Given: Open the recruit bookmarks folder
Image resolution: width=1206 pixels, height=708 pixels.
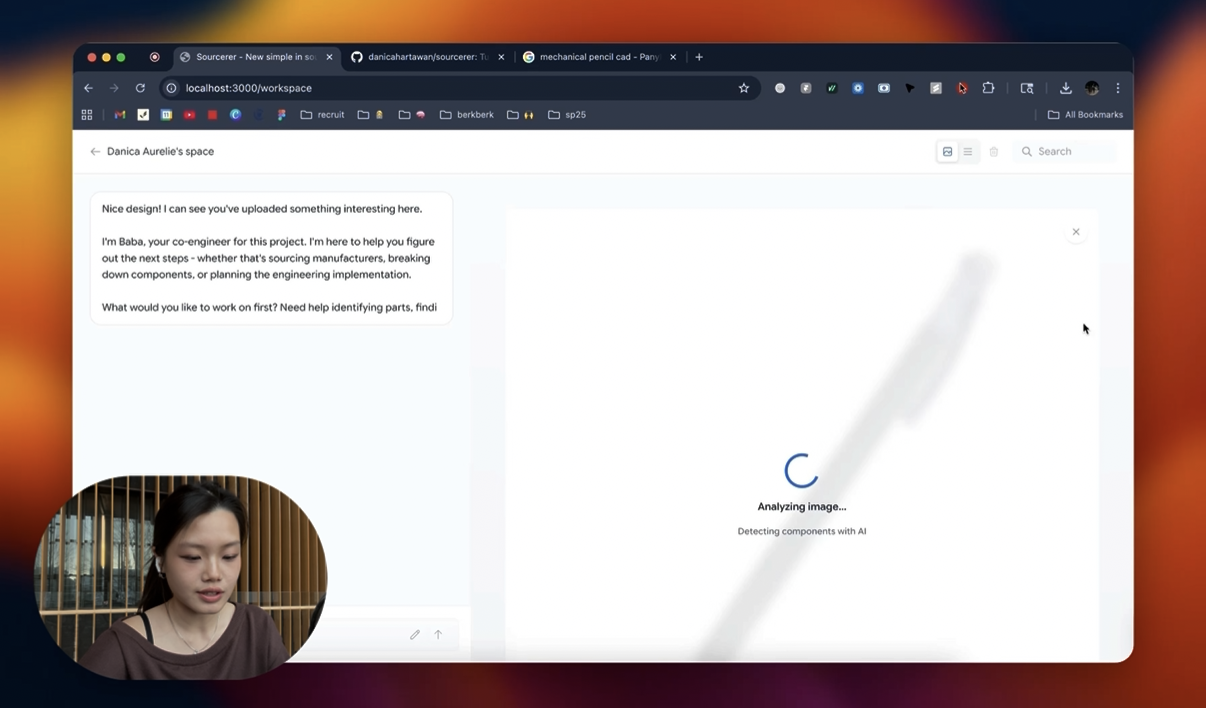Looking at the screenshot, I should (322, 115).
